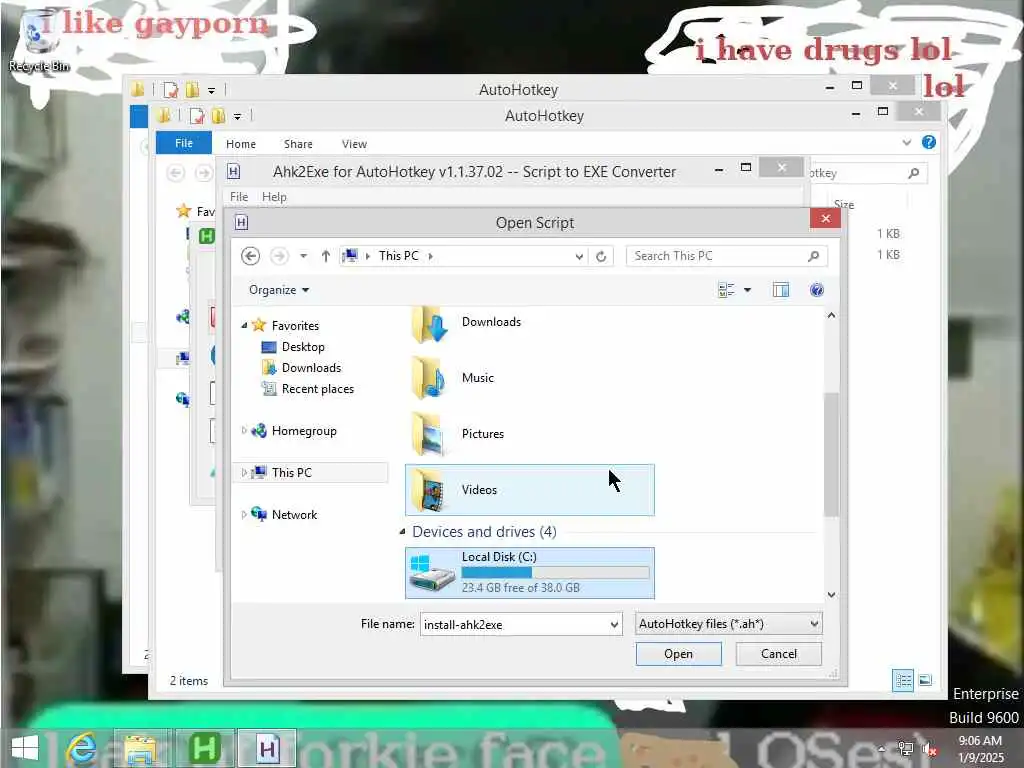Go up one folder level in dialog
This screenshot has width=1024, height=768.
click(x=325, y=256)
